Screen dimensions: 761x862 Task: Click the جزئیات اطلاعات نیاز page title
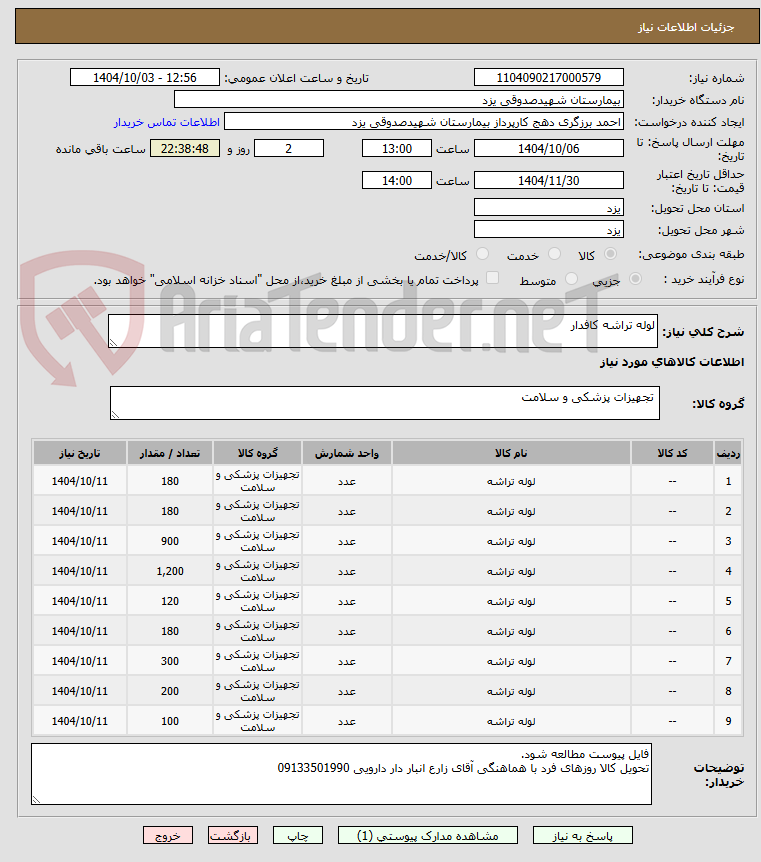[x=686, y=27]
